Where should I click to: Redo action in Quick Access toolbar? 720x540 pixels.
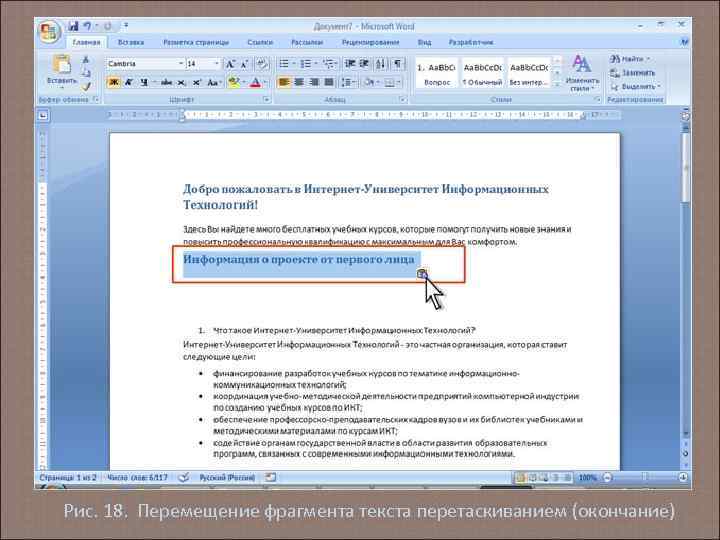(107, 26)
